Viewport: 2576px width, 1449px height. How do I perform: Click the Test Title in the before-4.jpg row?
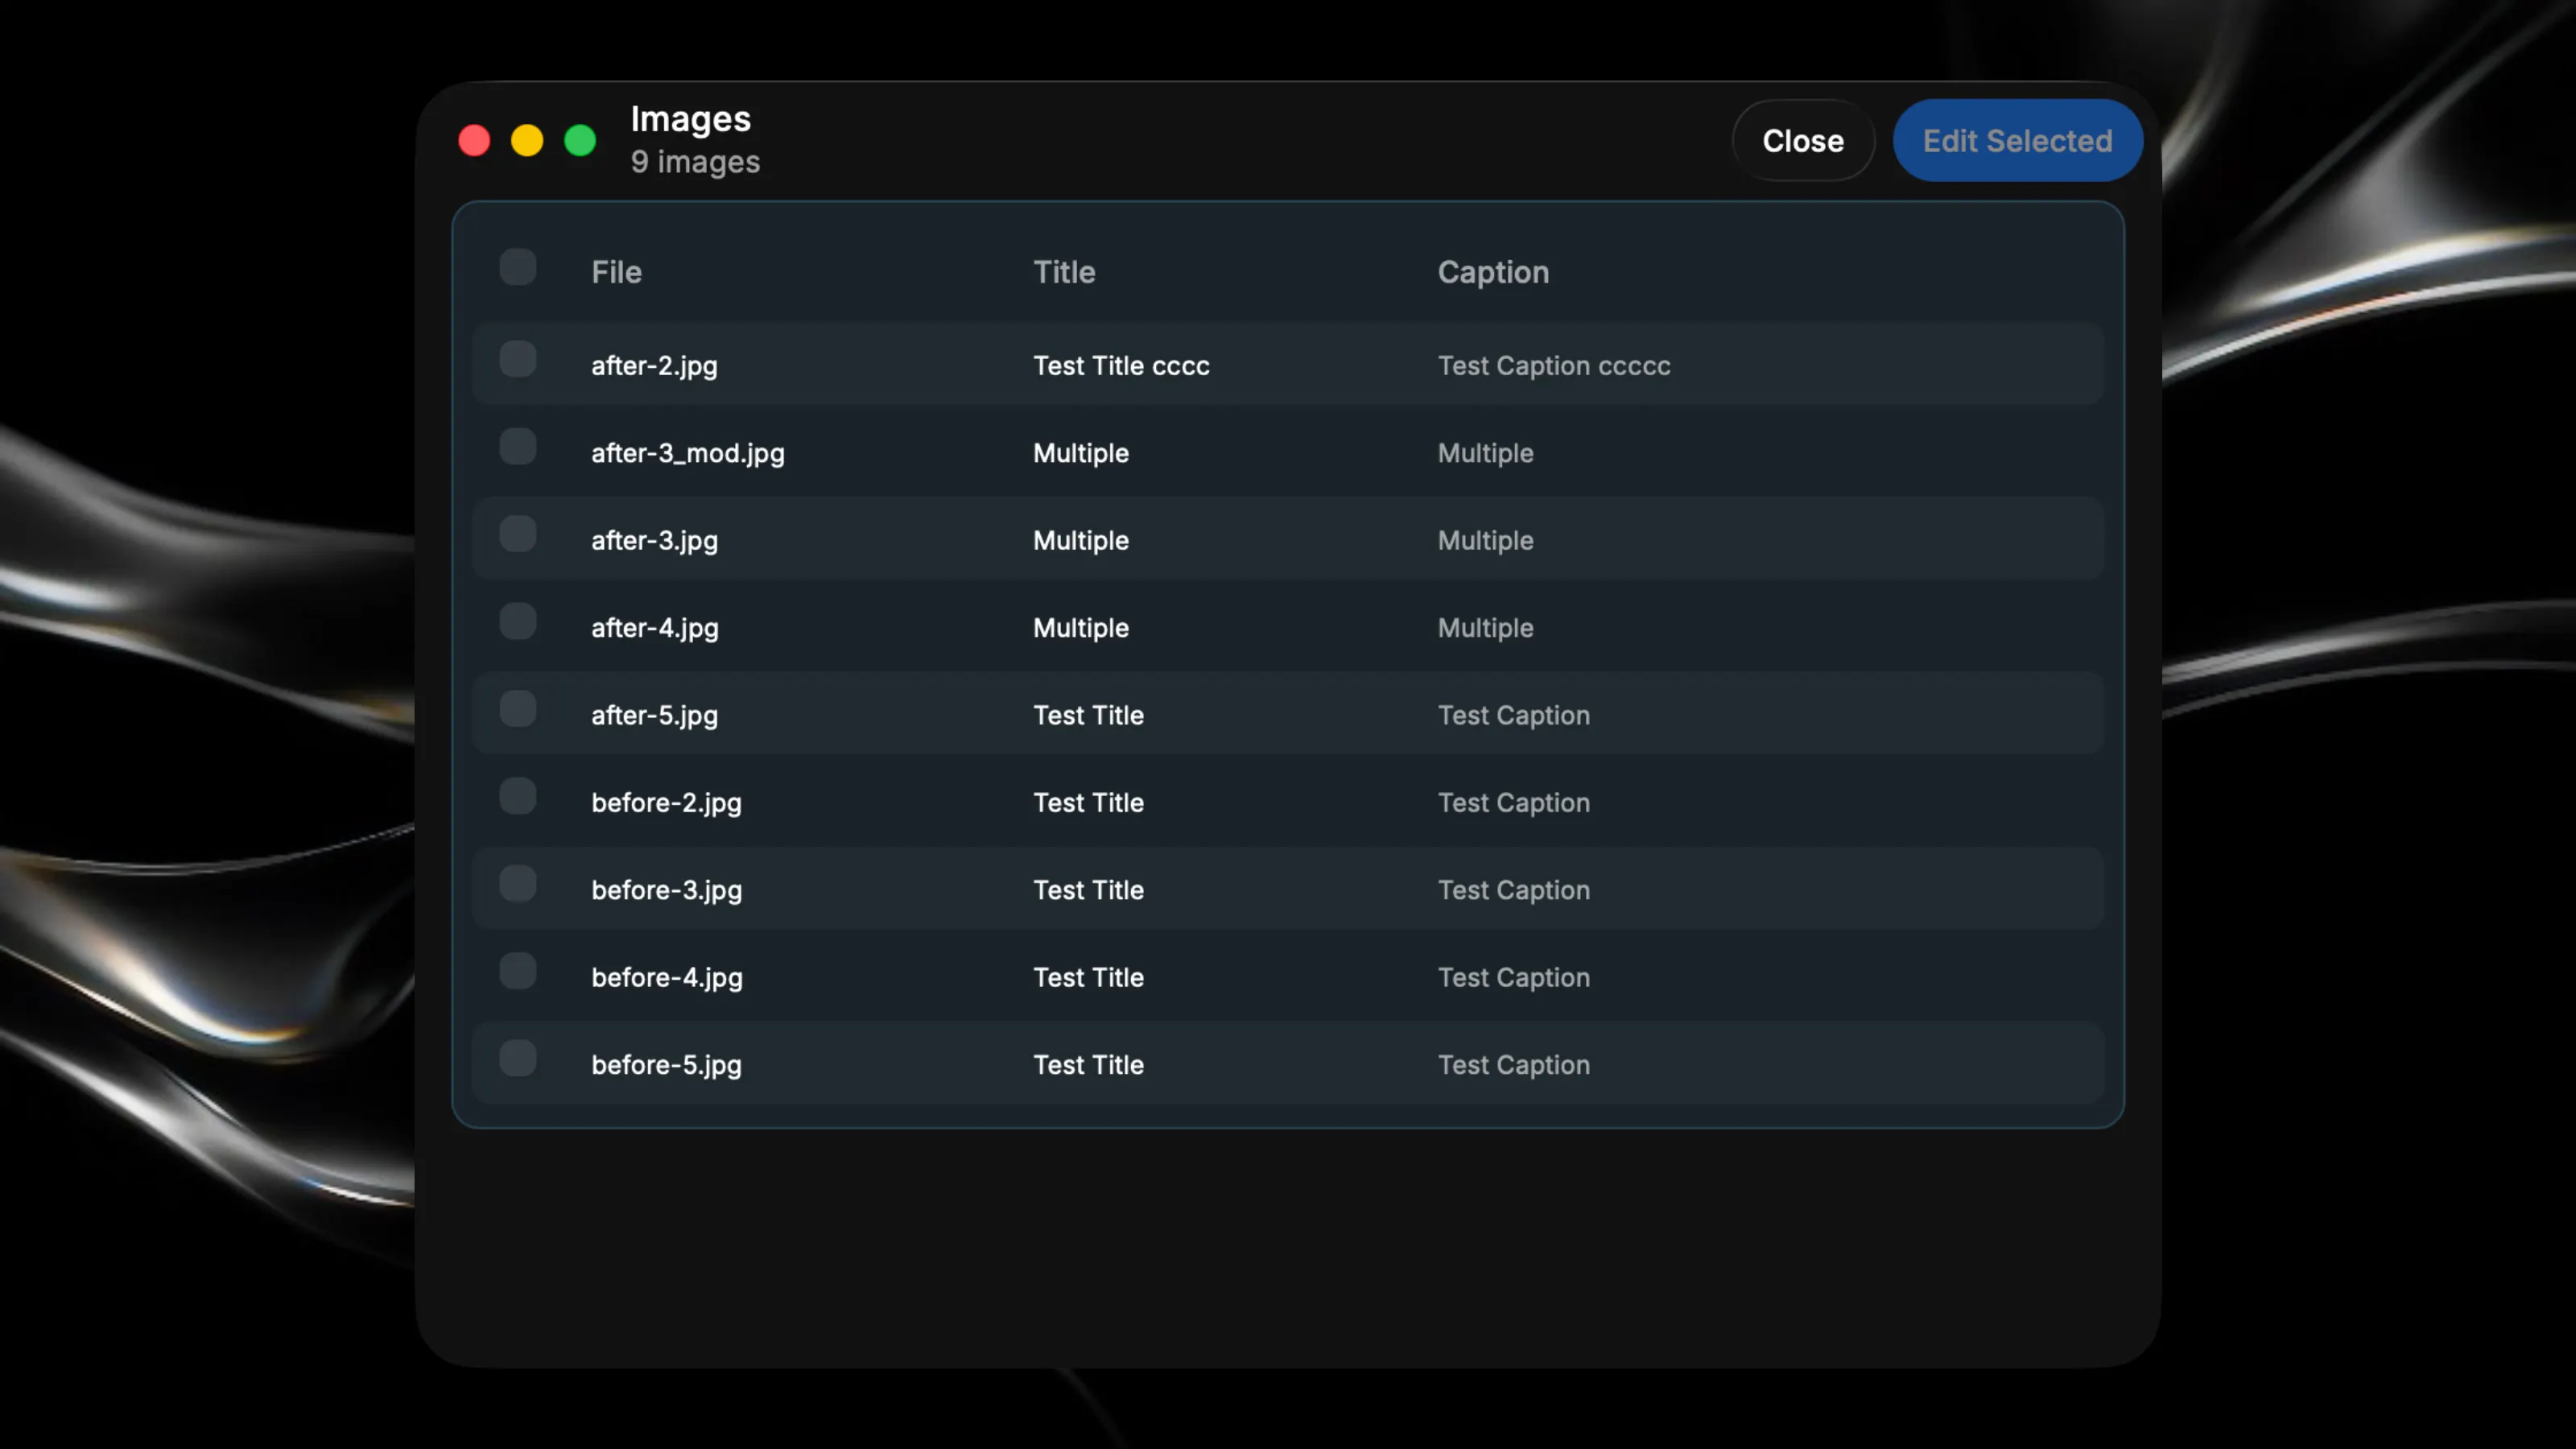click(1088, 978)
